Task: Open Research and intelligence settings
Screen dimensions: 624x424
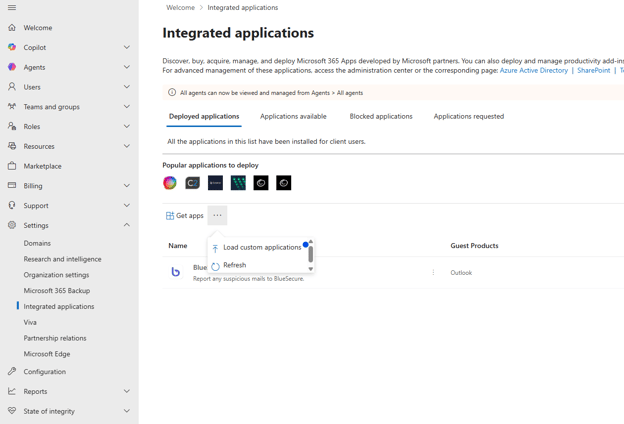Action: 62,259
